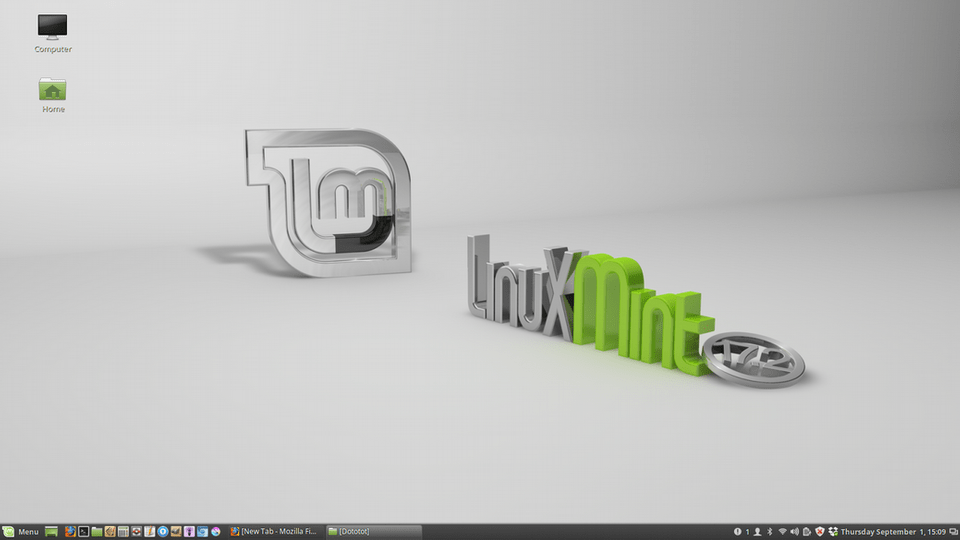Click the notifications alert tray icon

(x=738, y=531)
